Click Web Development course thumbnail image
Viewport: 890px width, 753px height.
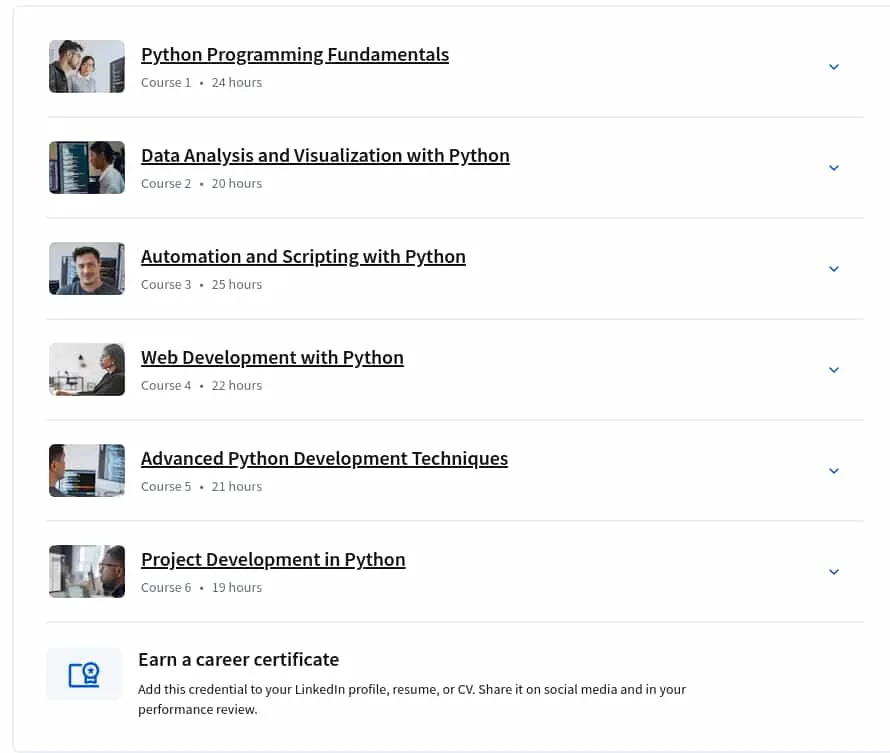point(87,369)
